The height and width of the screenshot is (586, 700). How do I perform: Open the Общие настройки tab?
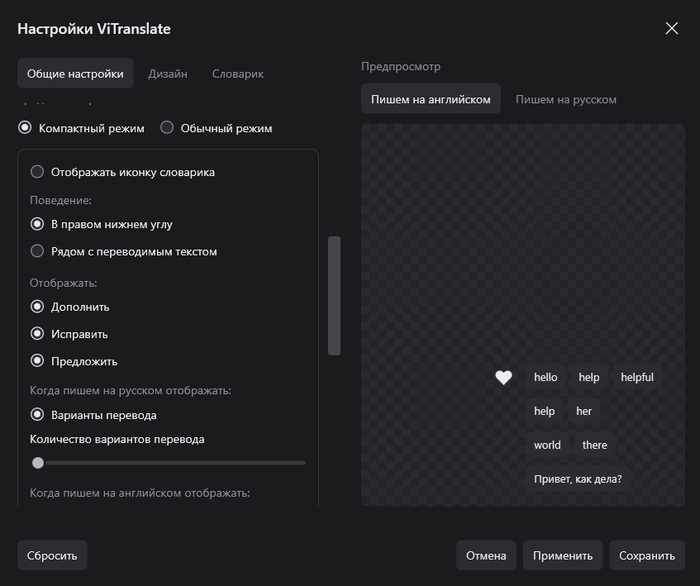coord(75,73)
